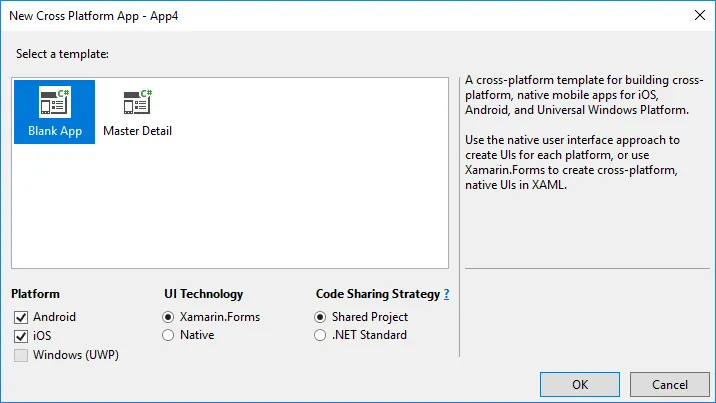Click the Blank App template label
716x403 pixels.
coord(55,132)
